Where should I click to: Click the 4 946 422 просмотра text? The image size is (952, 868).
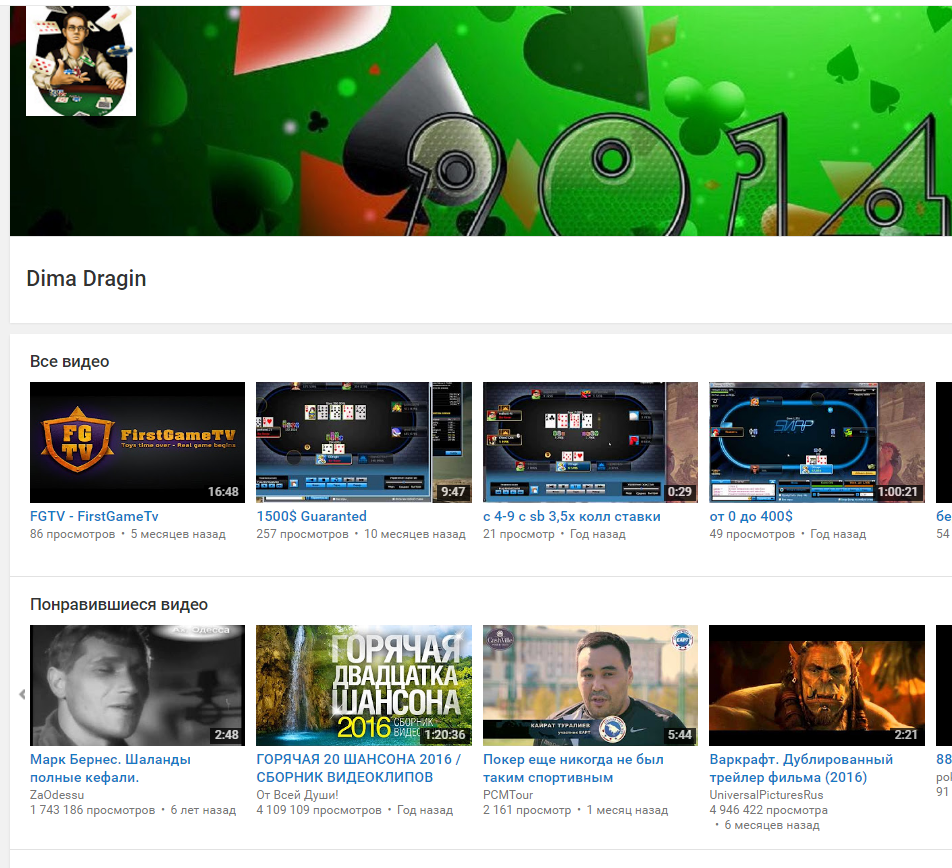click(768, 810)
